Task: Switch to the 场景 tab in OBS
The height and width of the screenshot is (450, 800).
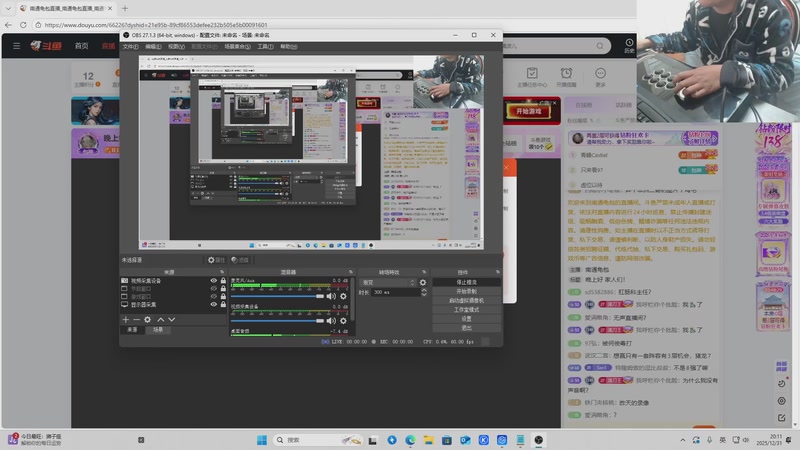Action: pyautogui.click(x=158, y=330)
